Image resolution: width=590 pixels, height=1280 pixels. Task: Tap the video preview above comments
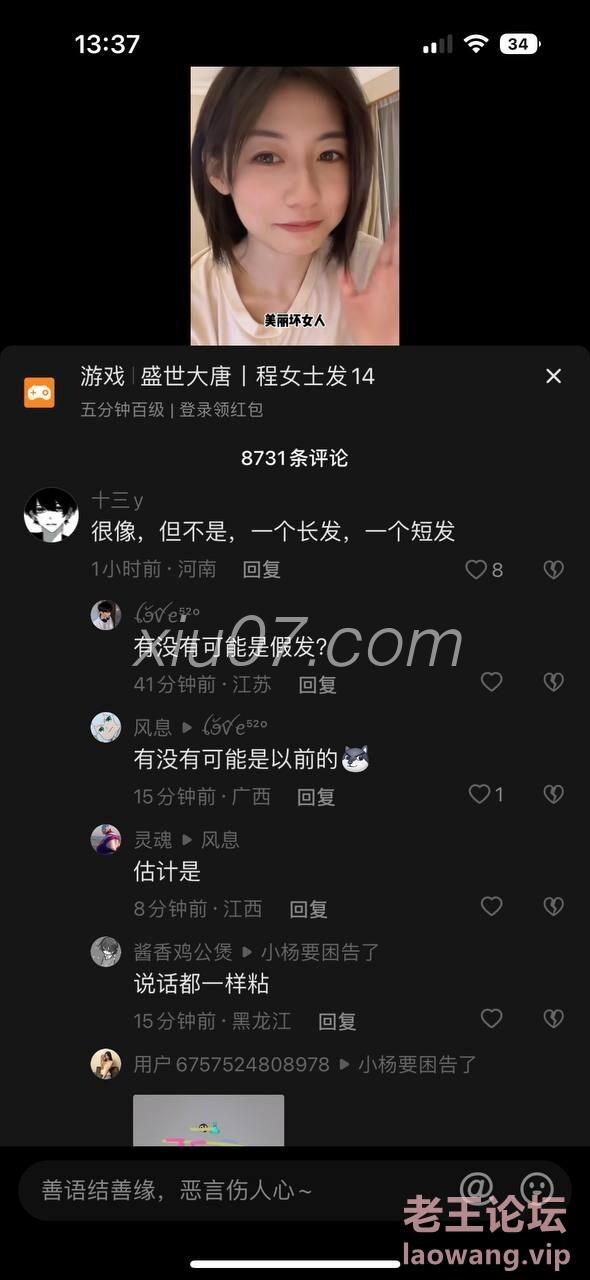coord(295,206)
